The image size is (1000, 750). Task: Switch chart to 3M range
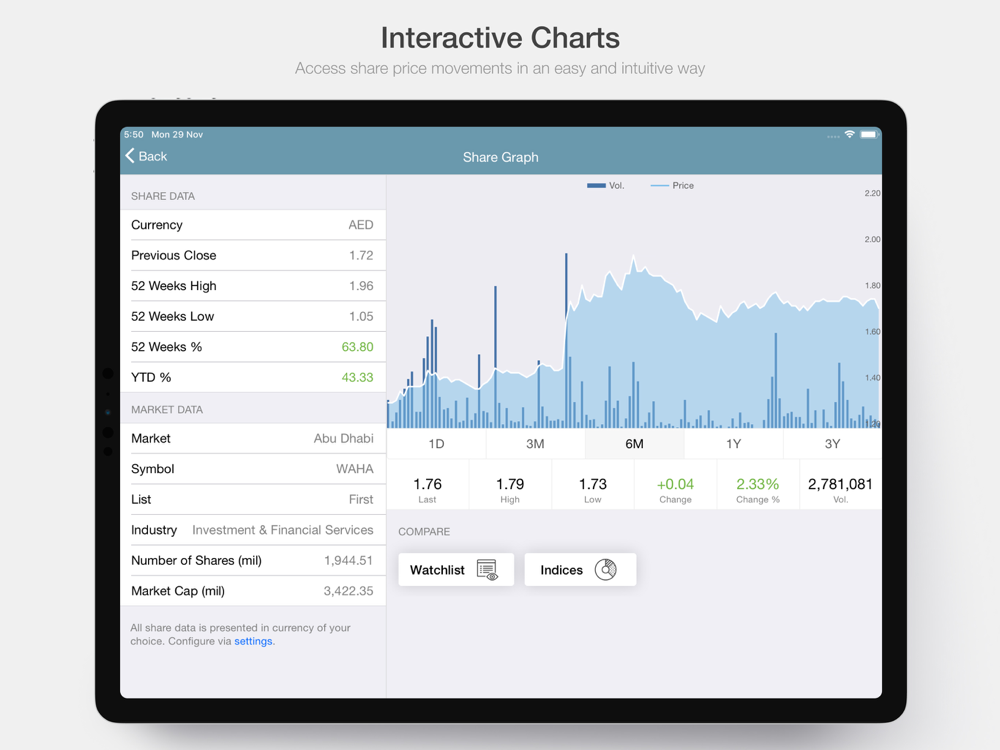coord(535,444)
